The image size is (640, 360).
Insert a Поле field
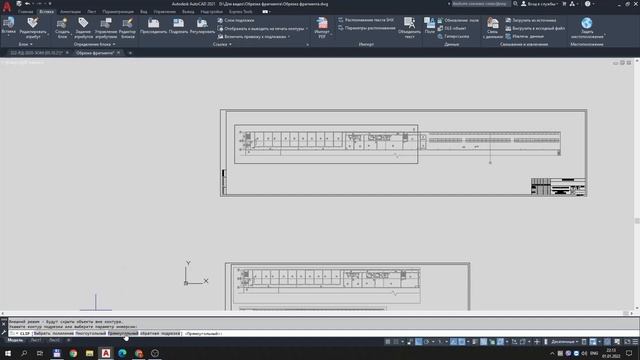pyautogui.click(x=429, y=25)
